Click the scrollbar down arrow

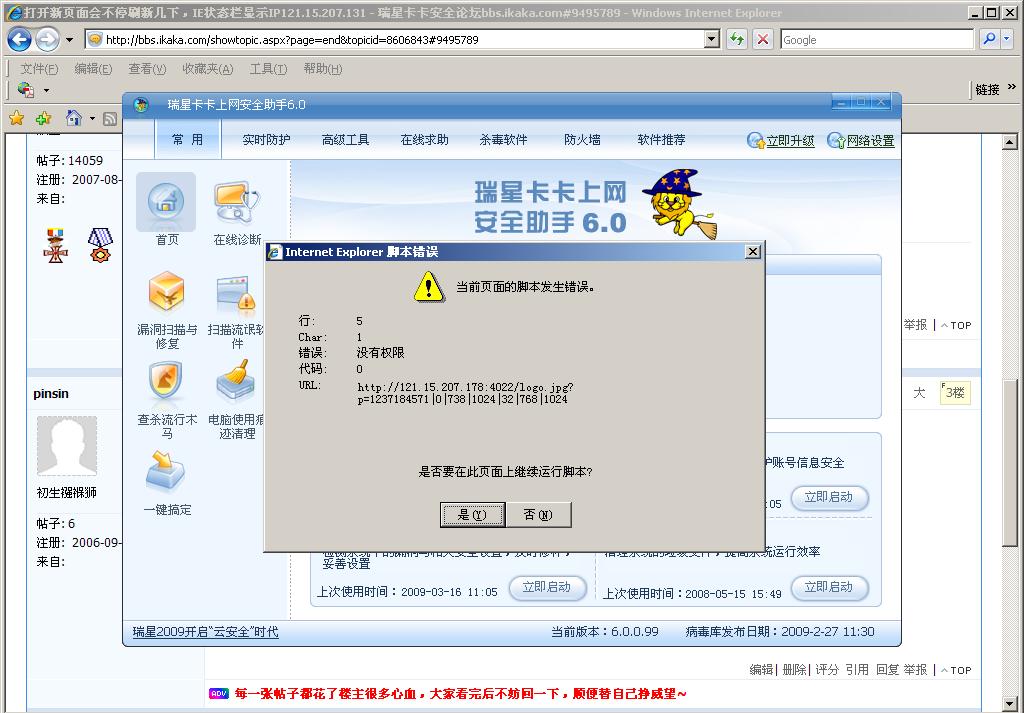point(1010,704)
